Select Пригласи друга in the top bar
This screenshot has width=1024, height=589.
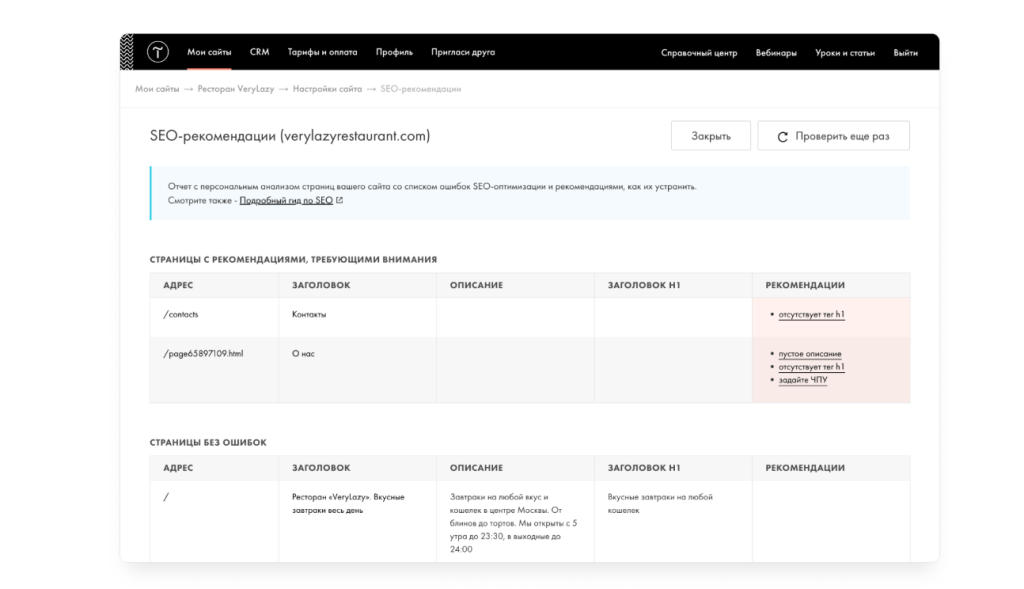click(462, 52)
